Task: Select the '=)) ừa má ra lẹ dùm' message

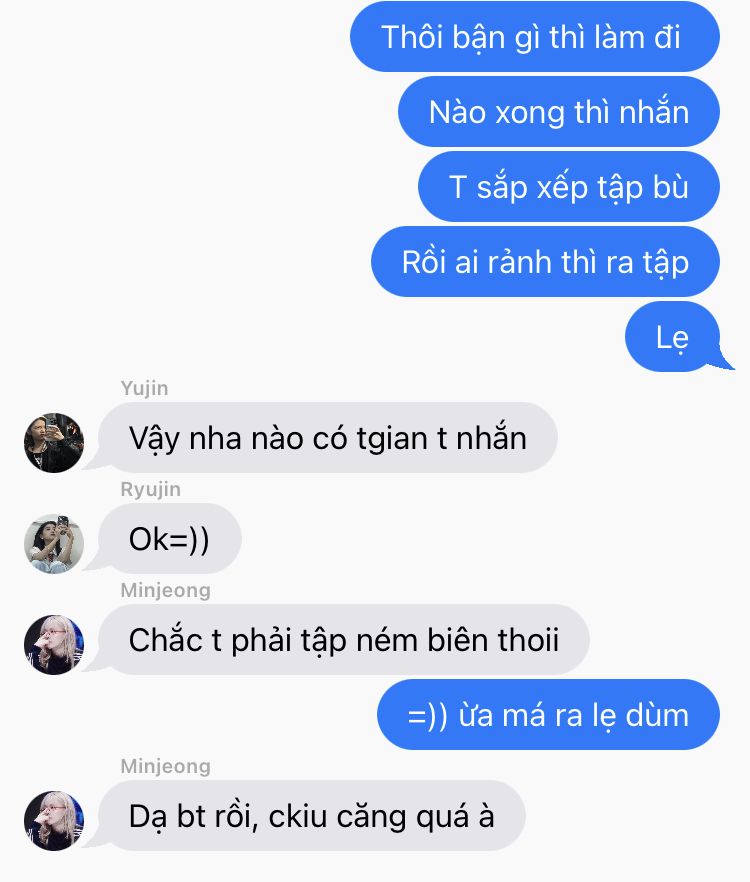Action: click(x=549, y=714)
